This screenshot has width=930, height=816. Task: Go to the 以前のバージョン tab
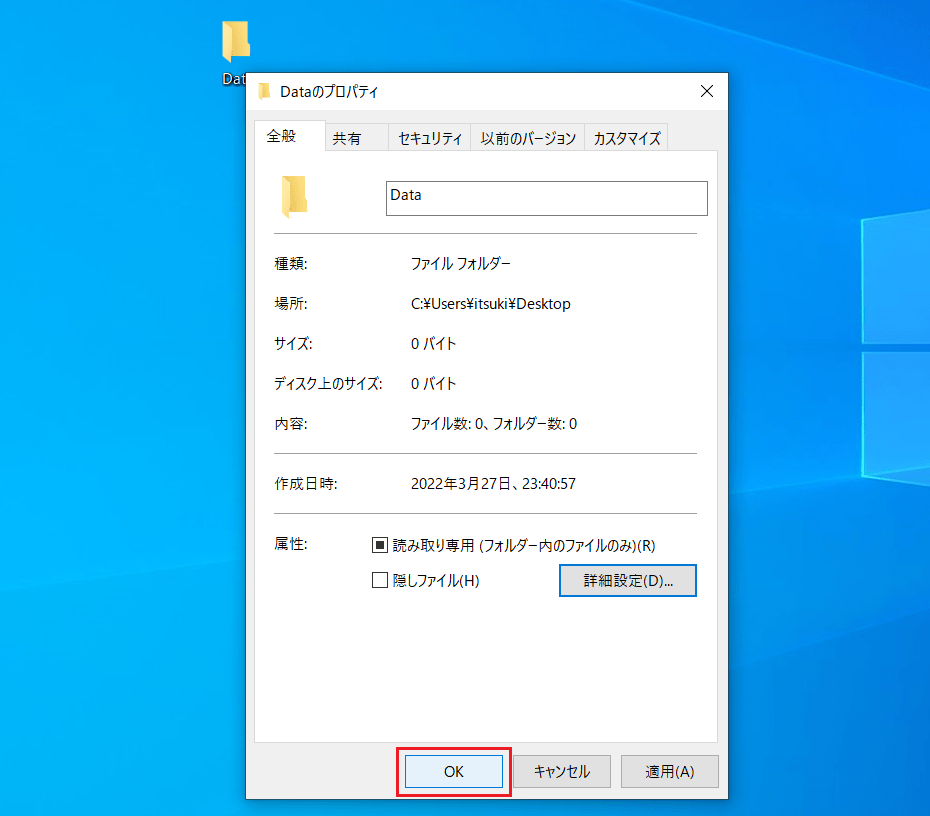[528, 138]
